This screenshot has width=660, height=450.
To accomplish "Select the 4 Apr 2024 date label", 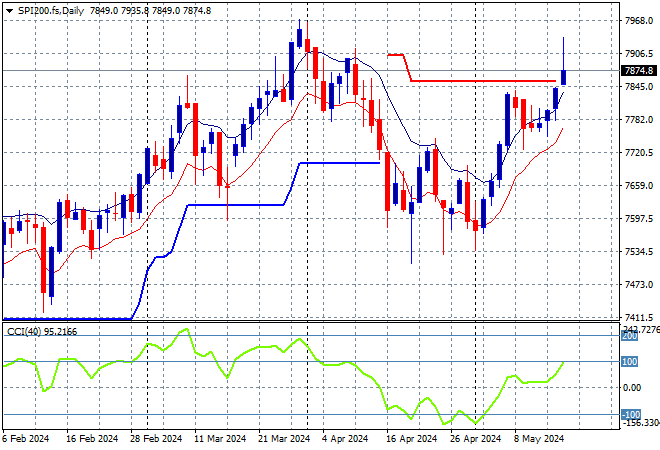I will tap(349, 438).
